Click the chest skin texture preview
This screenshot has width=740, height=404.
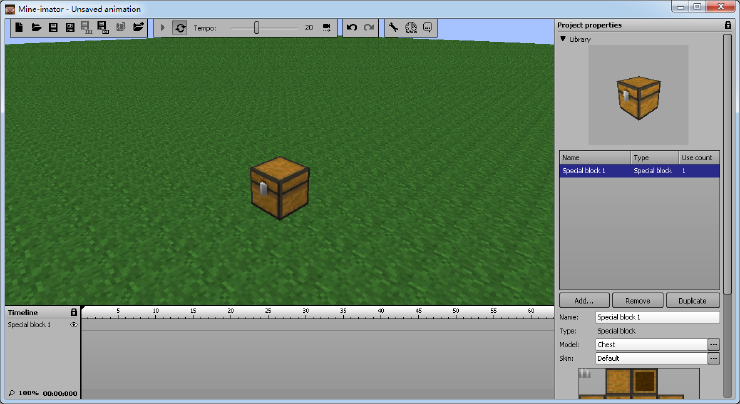639,383
